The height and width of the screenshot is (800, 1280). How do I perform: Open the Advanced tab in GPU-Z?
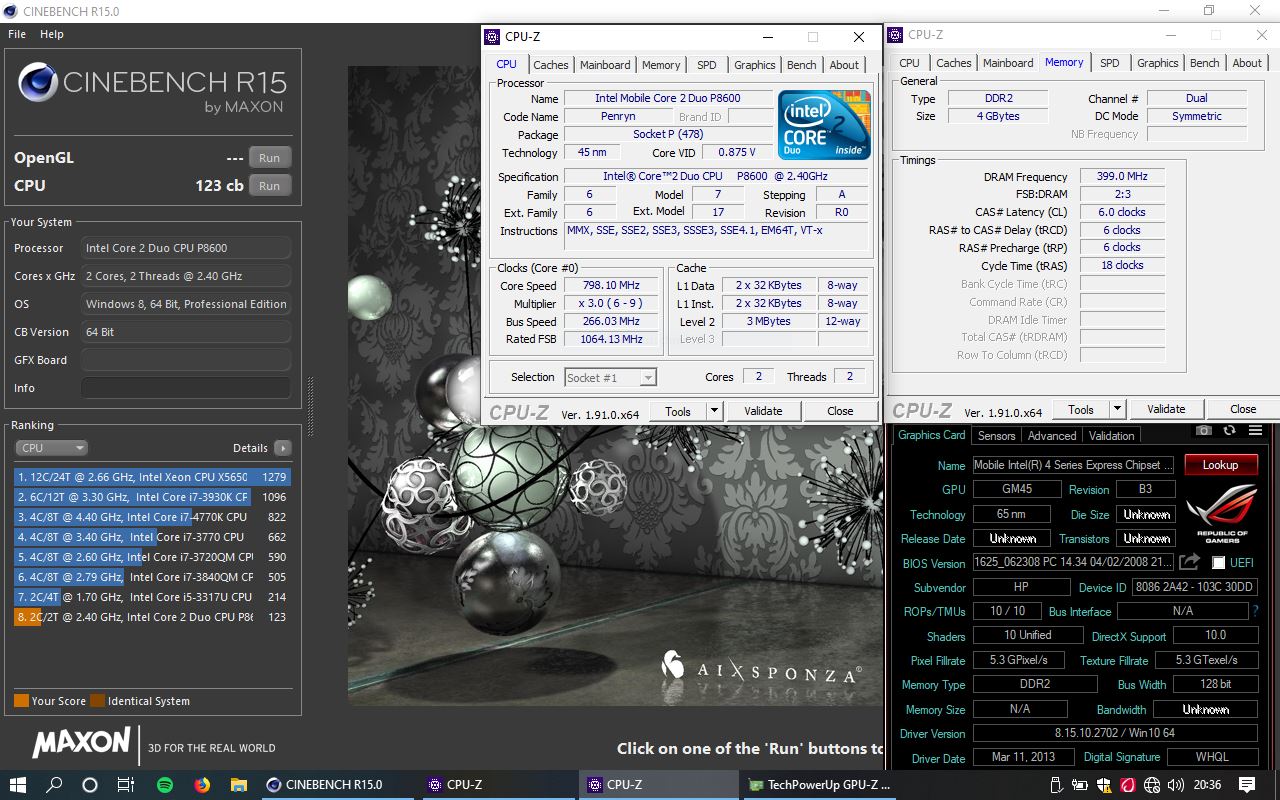[x=1052, y=436]
